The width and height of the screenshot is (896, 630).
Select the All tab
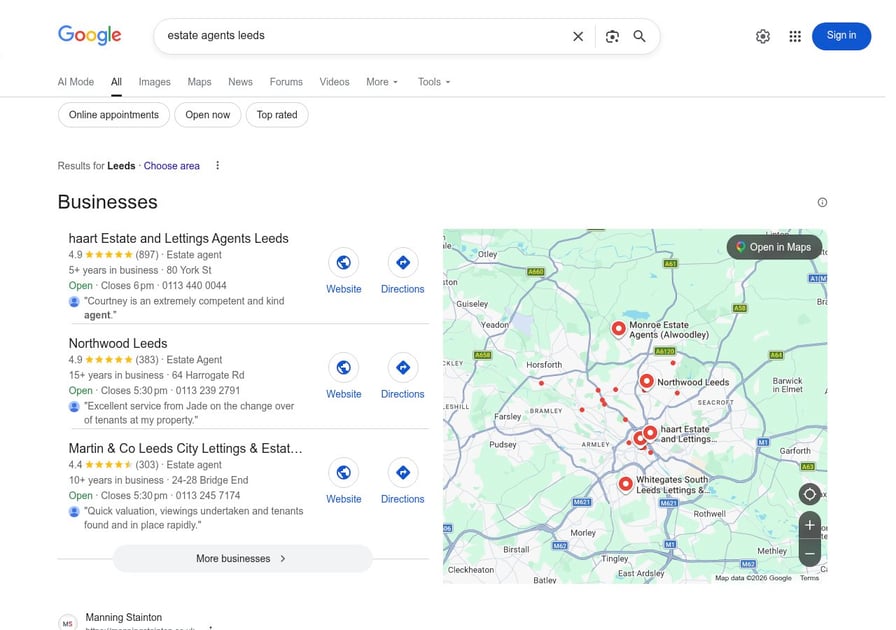pyautogui.click(x=116, y=82)
